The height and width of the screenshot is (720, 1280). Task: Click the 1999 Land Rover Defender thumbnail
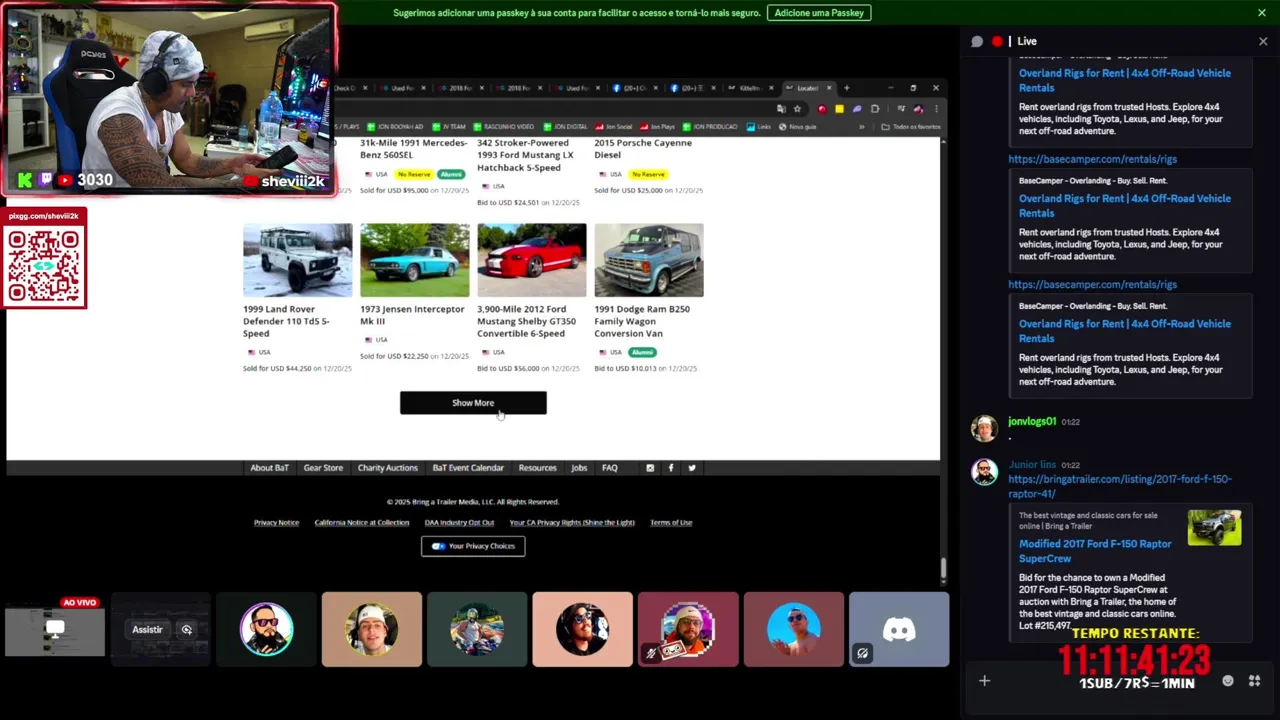297,260
